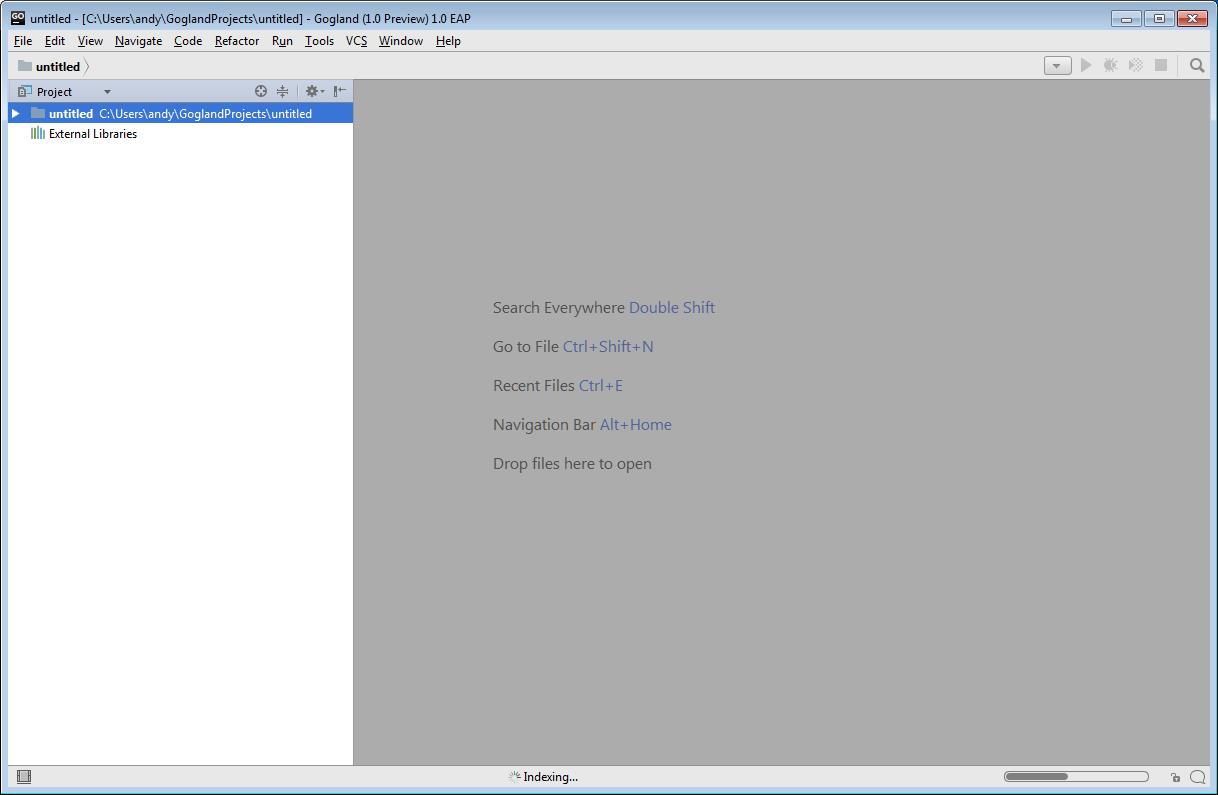The height and width of the screenshot is (795, 1218).
Task: Toggle tool window buttons in status bar
Action: (x=24, y=777)
